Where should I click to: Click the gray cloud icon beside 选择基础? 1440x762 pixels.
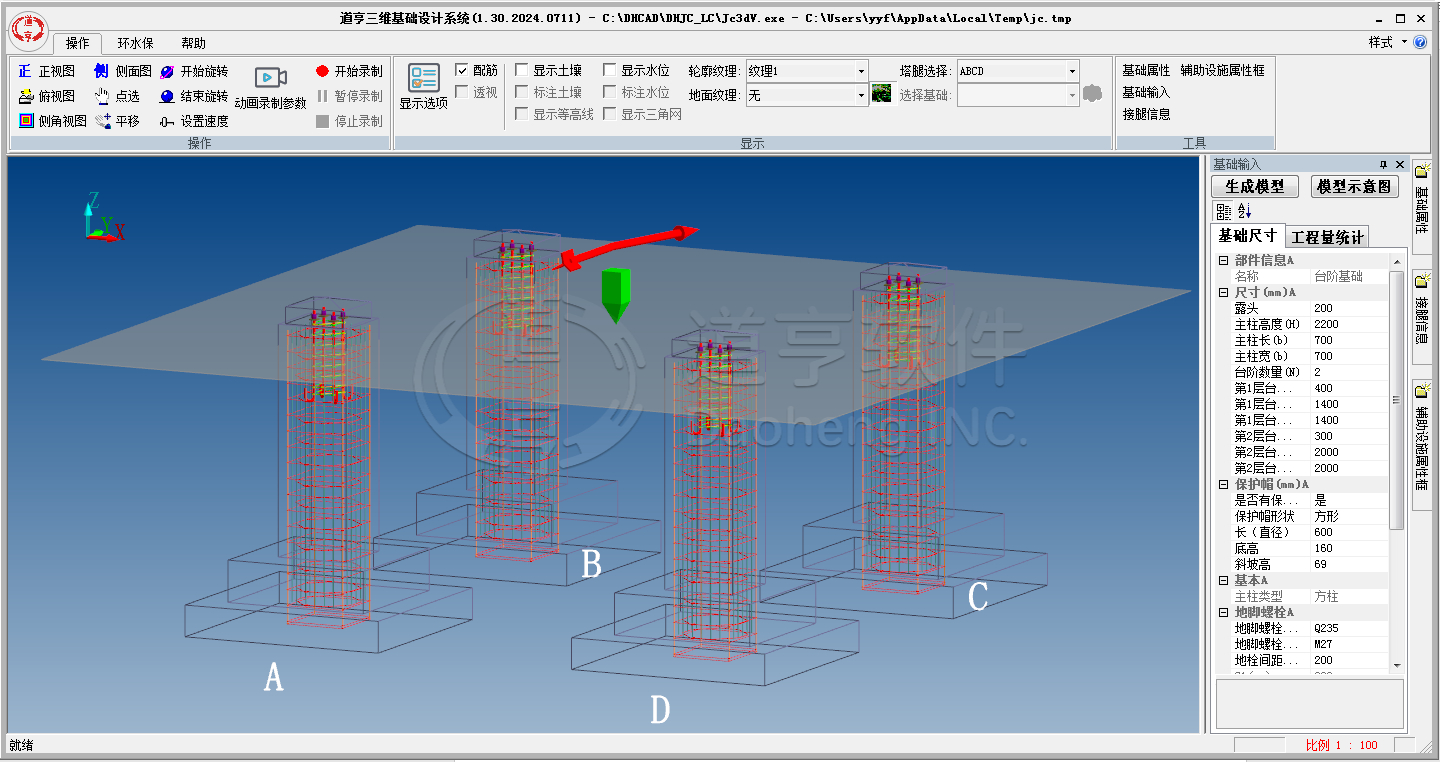tap(1092, 94)
